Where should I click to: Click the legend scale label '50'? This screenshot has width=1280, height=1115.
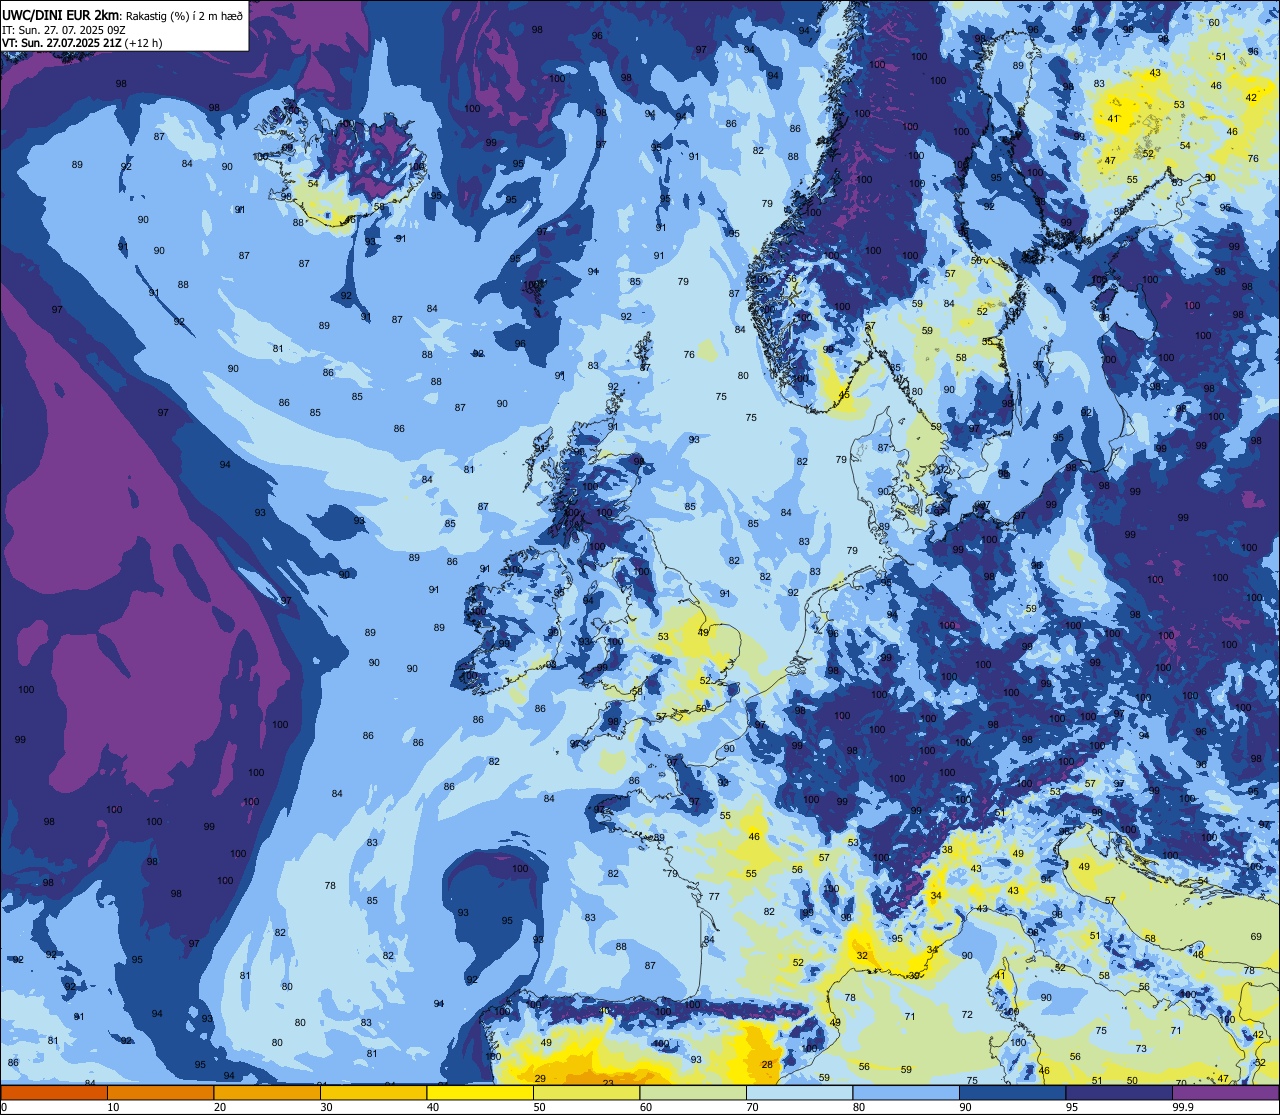pyautogui.click(x=539, y=1107)
